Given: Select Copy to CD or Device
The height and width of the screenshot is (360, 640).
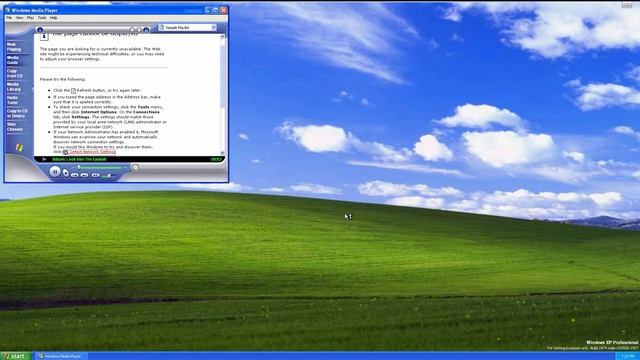Looking at the screenshot, I should (17, 113).
